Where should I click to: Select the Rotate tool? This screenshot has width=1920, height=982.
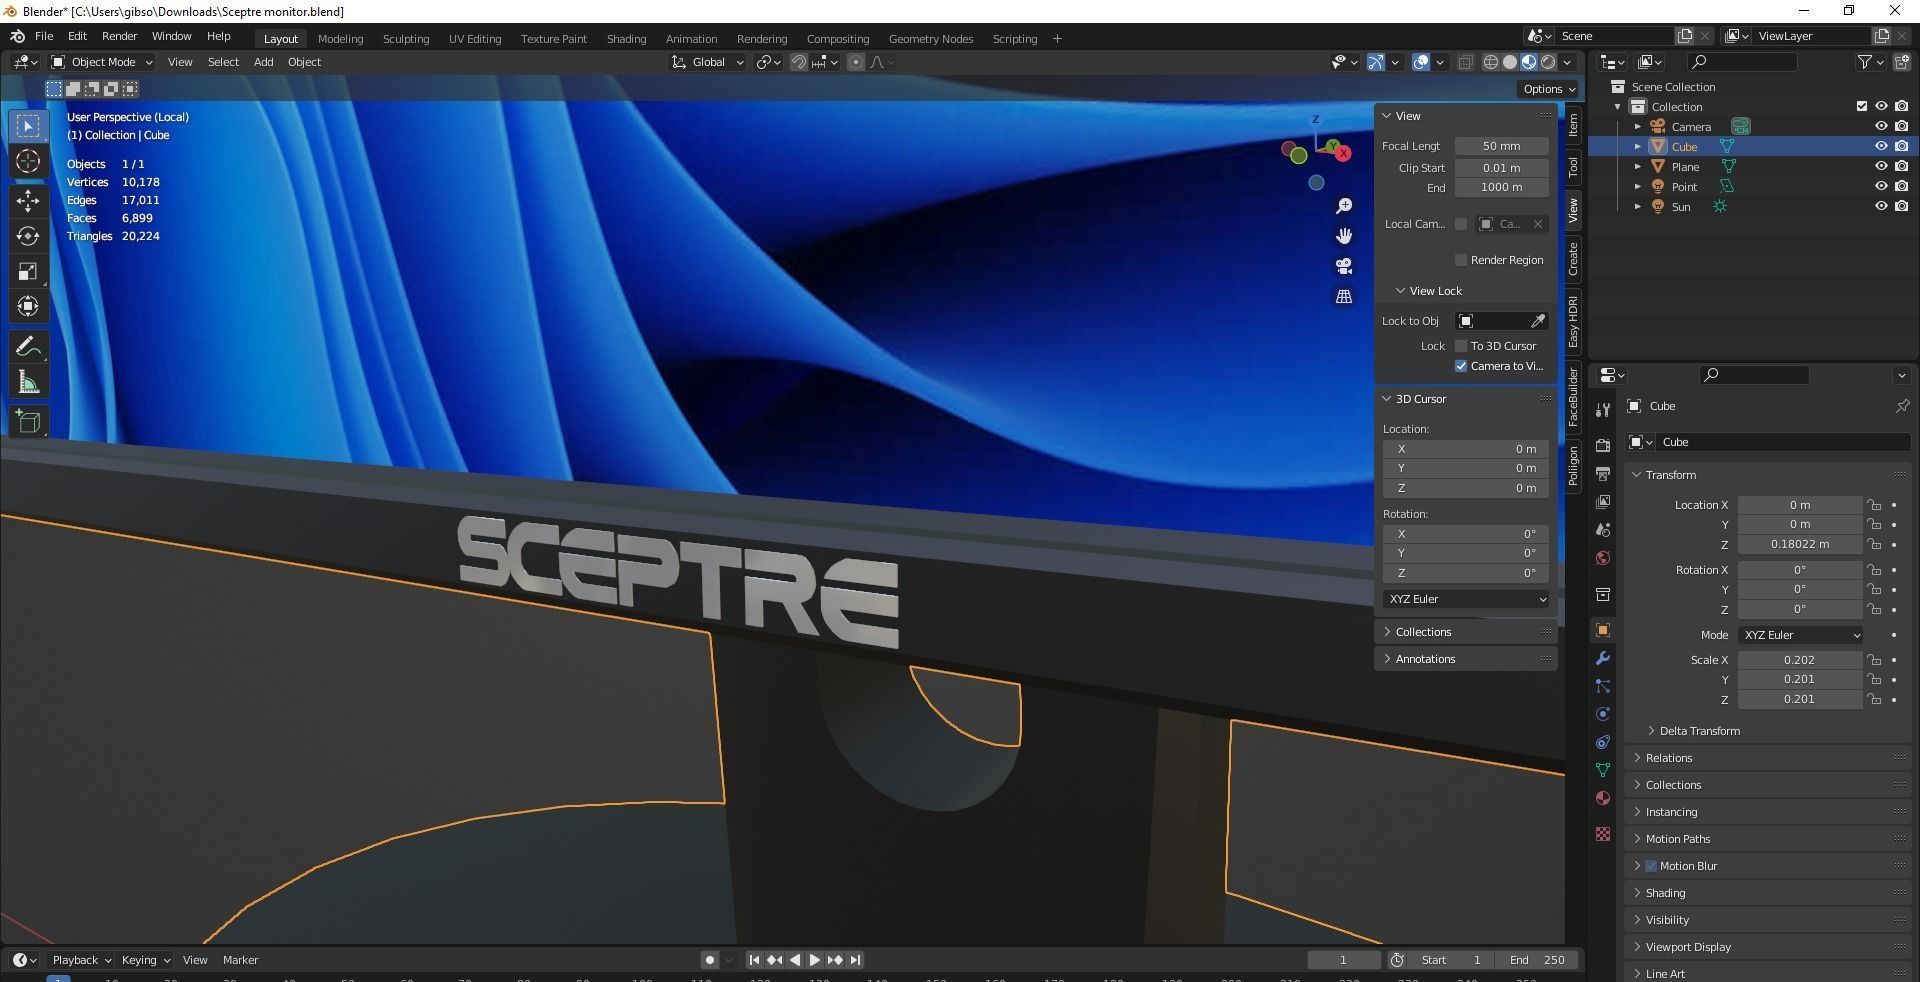28,236
